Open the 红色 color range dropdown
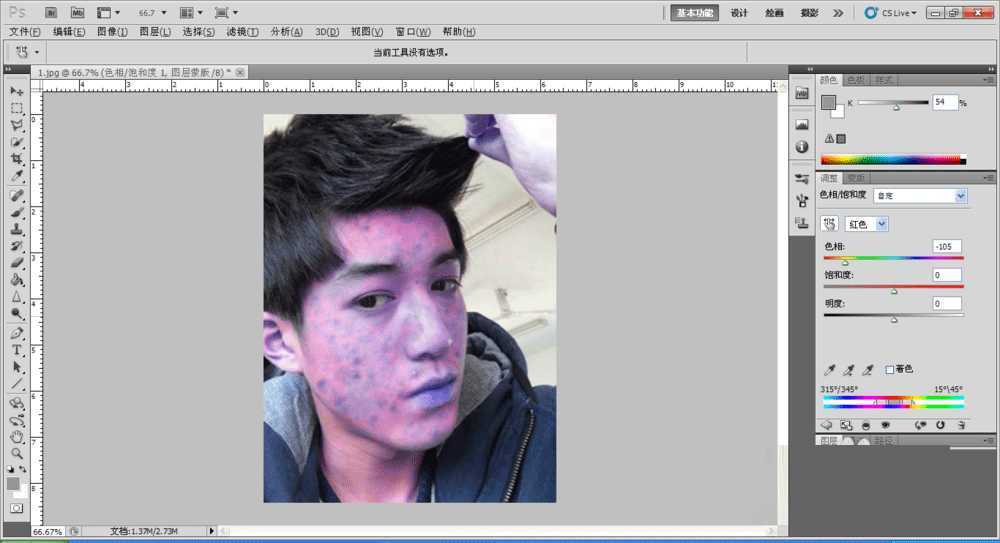 point(866,224)
